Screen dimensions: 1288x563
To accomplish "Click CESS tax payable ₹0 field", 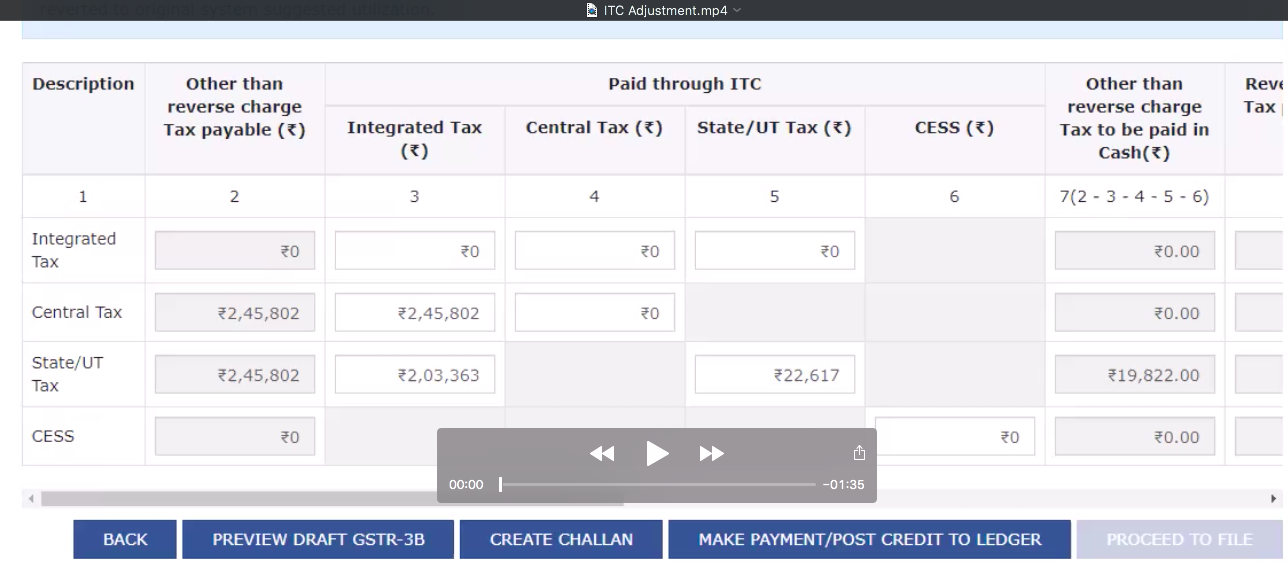I will [x=235, y=437].
